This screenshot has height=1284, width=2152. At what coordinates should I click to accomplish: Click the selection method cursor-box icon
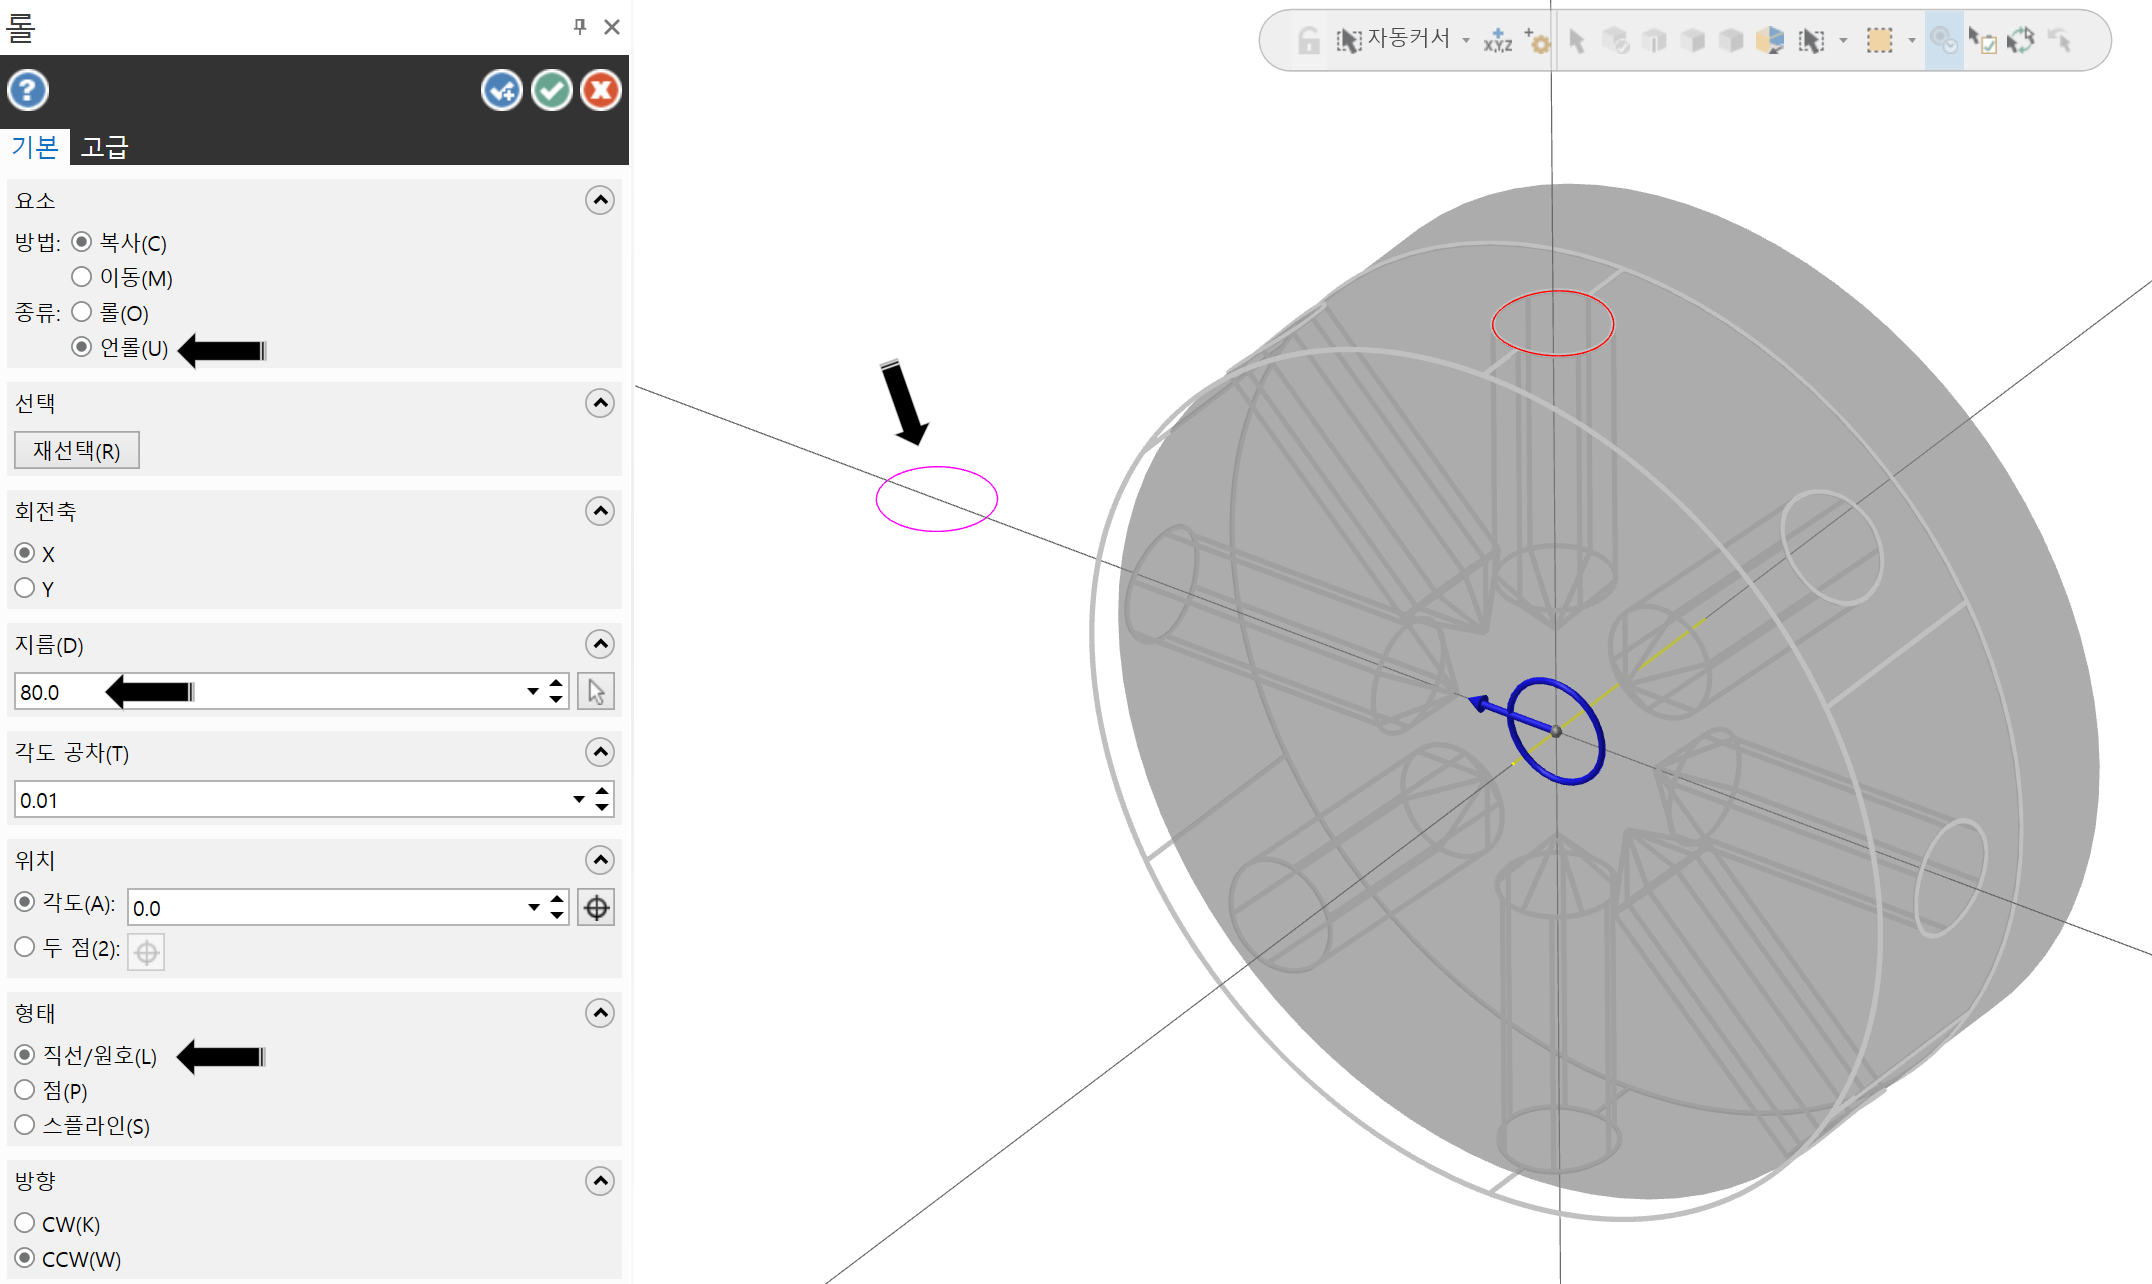pos(1811,41)
